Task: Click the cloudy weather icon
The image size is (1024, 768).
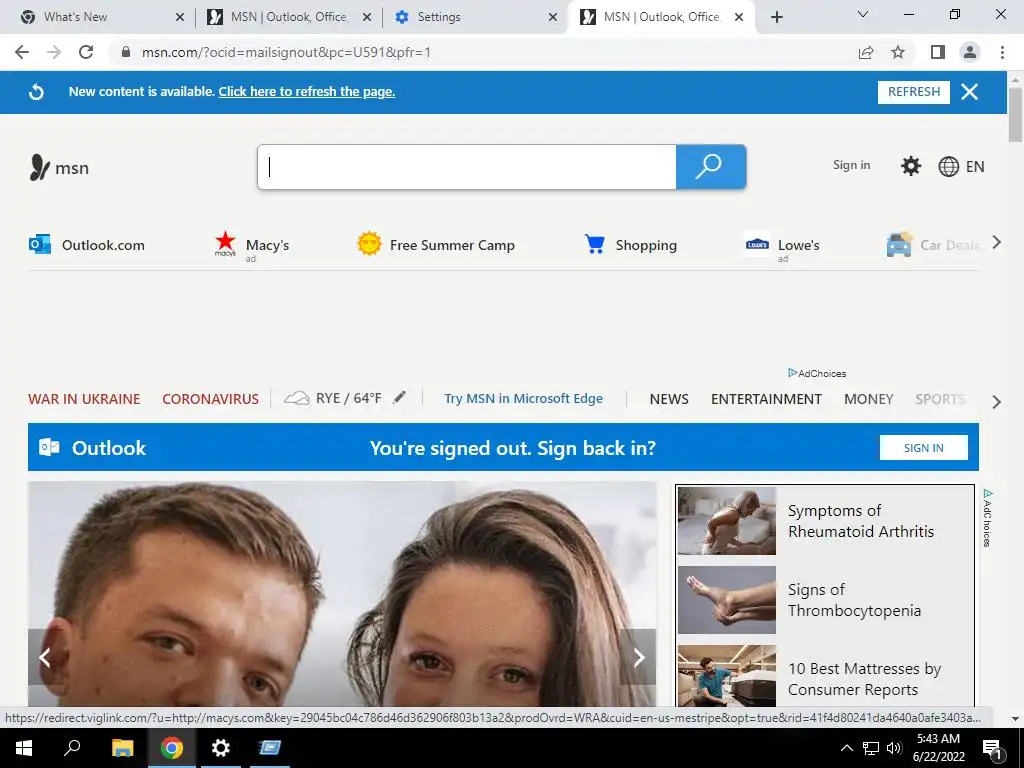Action: click(297, 398)
